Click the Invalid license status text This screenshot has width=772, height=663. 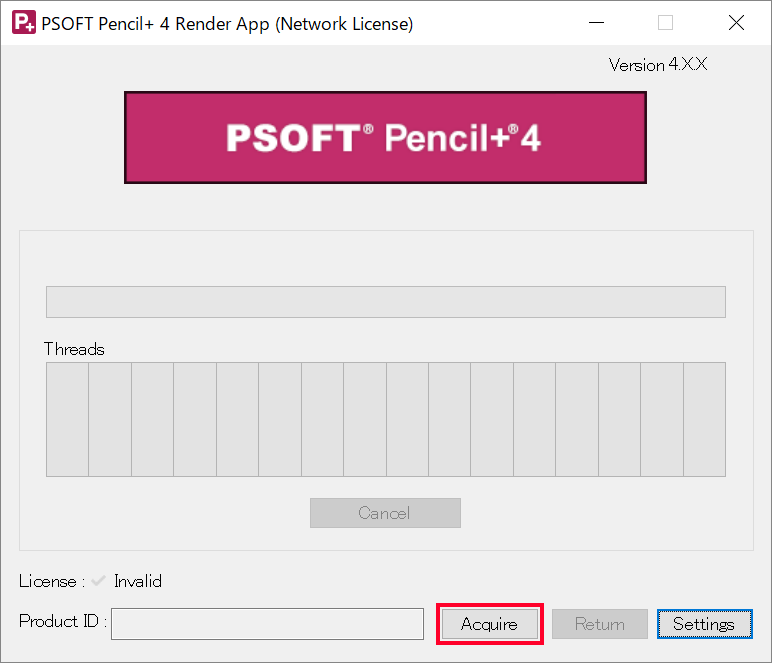pos(138,581)
